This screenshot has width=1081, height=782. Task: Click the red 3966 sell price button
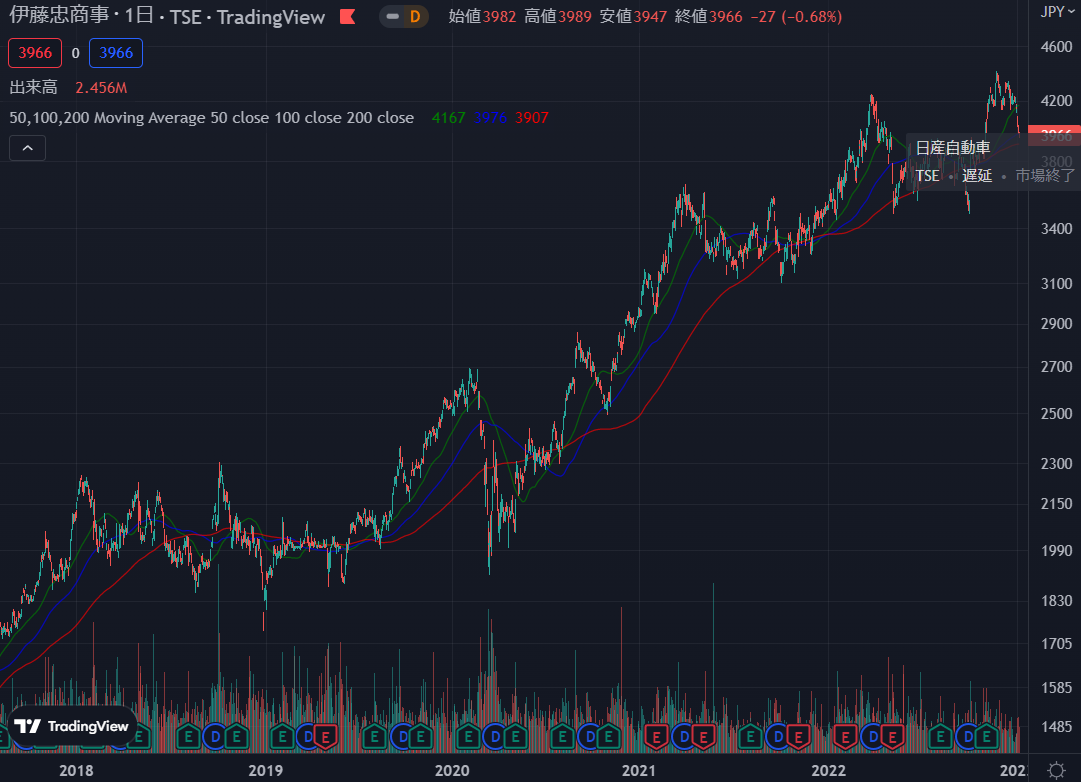pos(35,53)
